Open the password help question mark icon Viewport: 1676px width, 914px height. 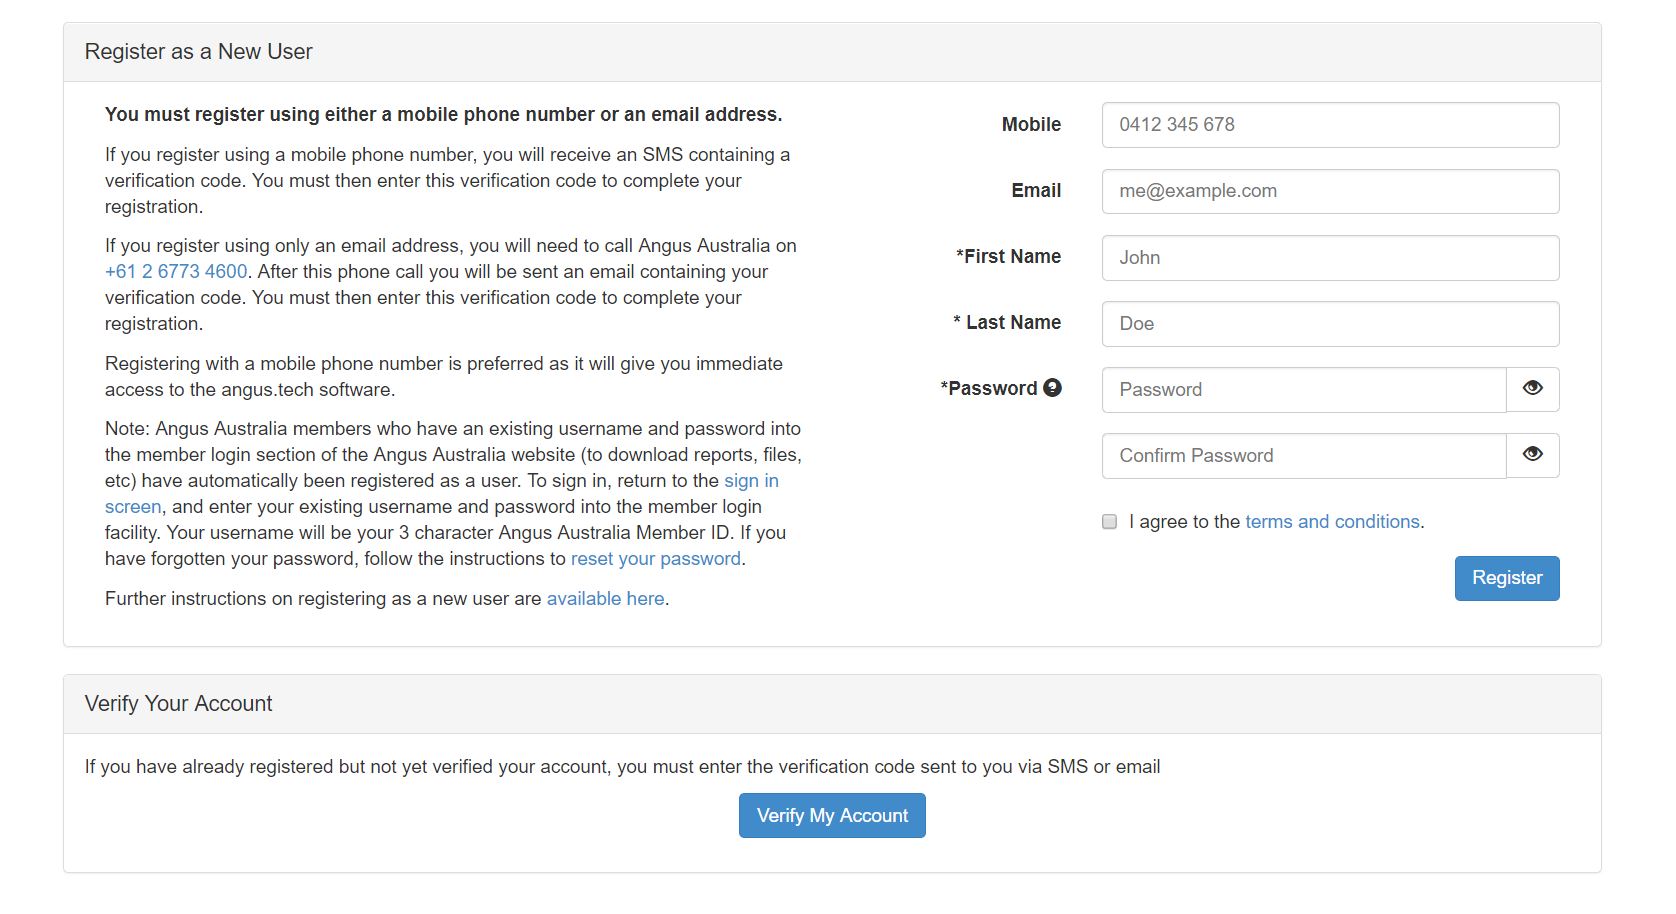coord(1052,388)
